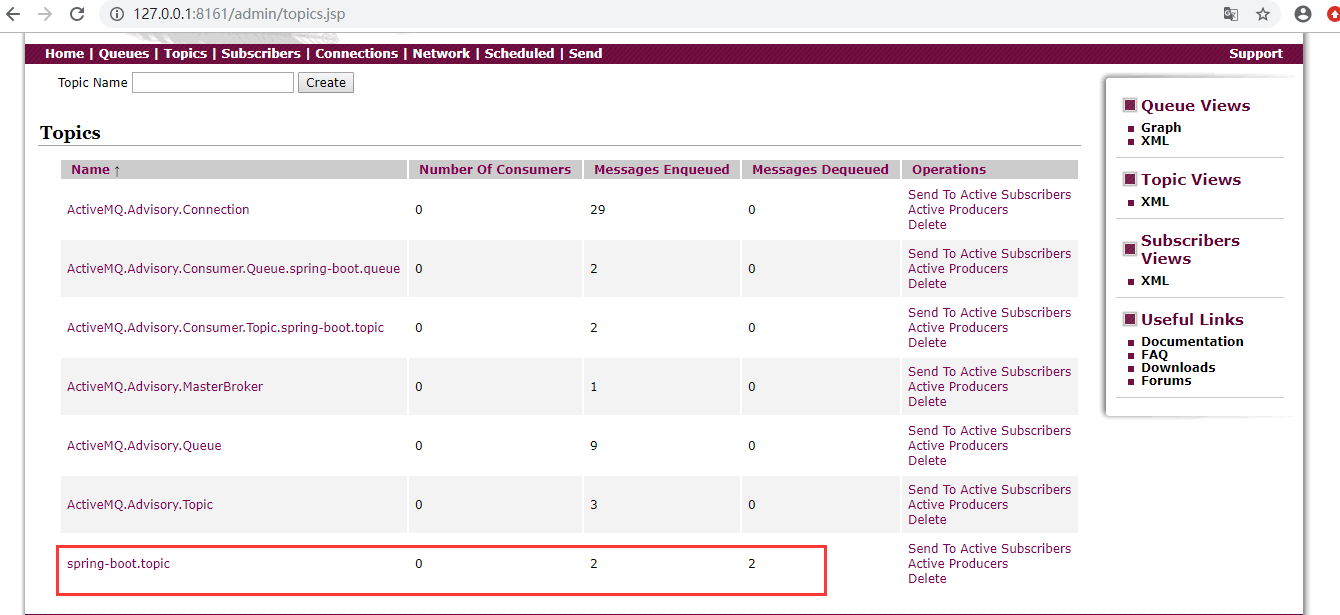Viewport: 1340px width, 615px height.
Task: Delete the ActiveMQ.Advisory.Topic topic
Action: point(927,520)
